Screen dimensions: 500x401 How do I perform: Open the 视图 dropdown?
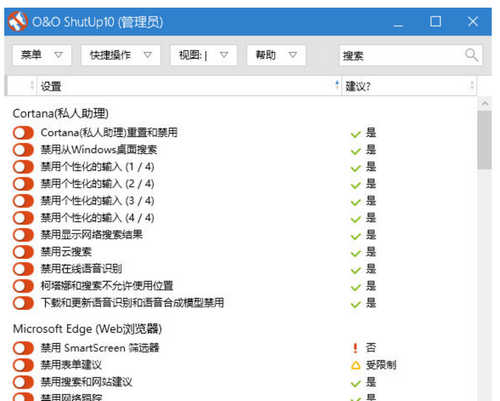[x=203, y=55]
